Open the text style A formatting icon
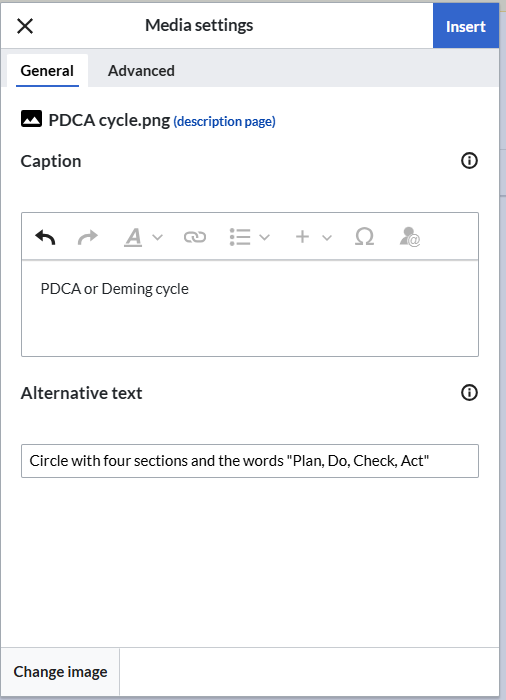 (x=133, y=237)
